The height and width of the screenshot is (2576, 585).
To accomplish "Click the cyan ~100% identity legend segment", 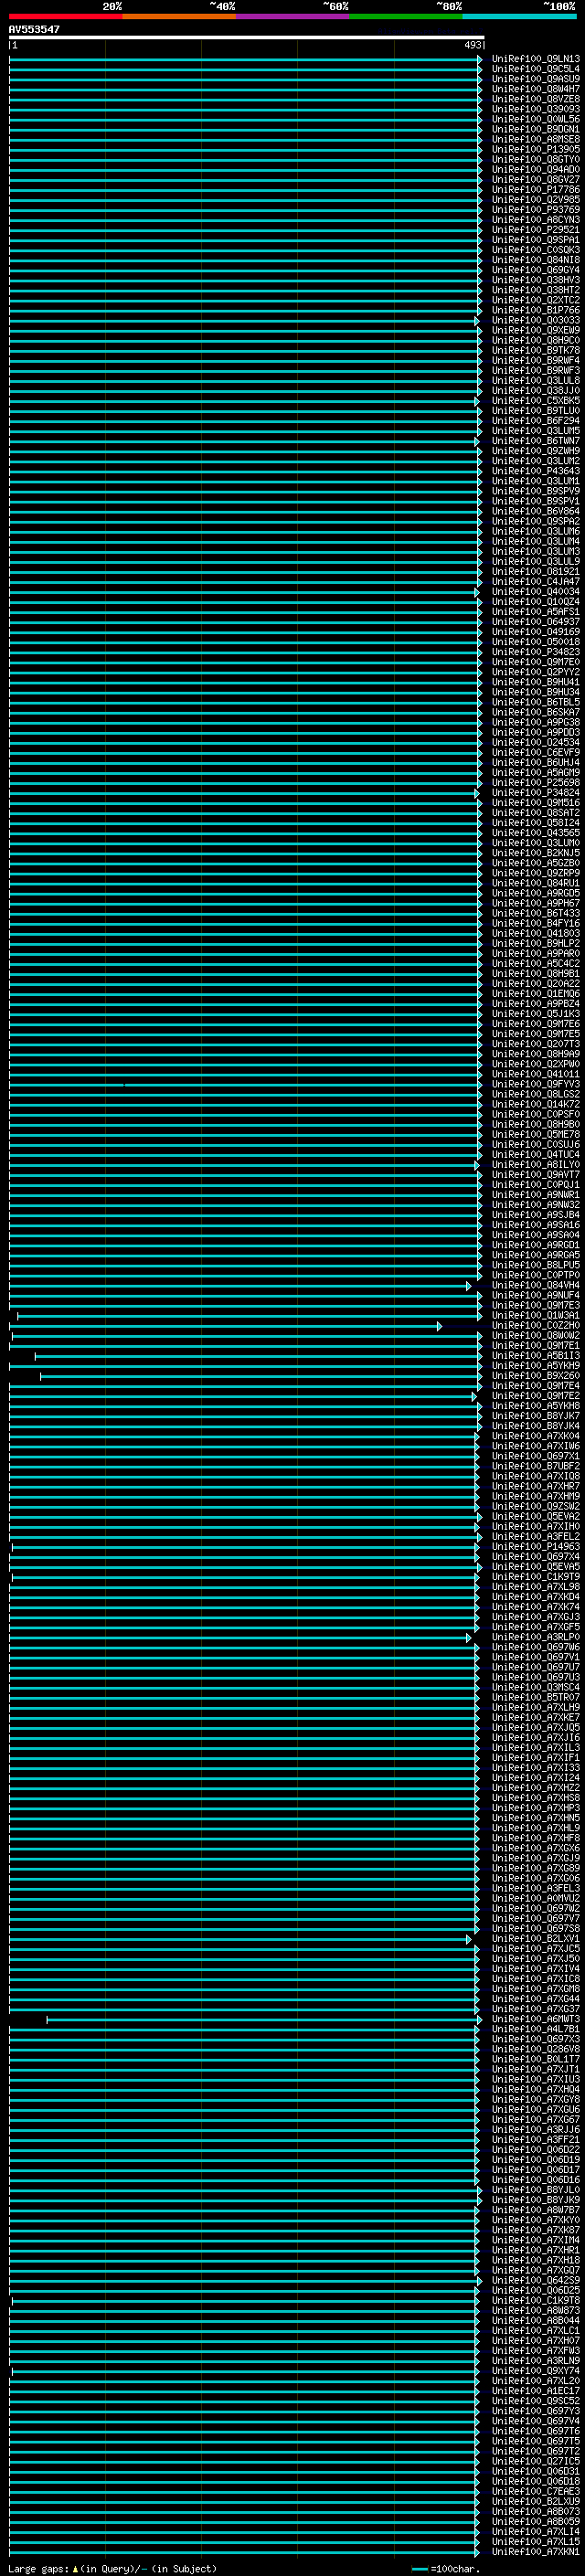I will [519, 16].
